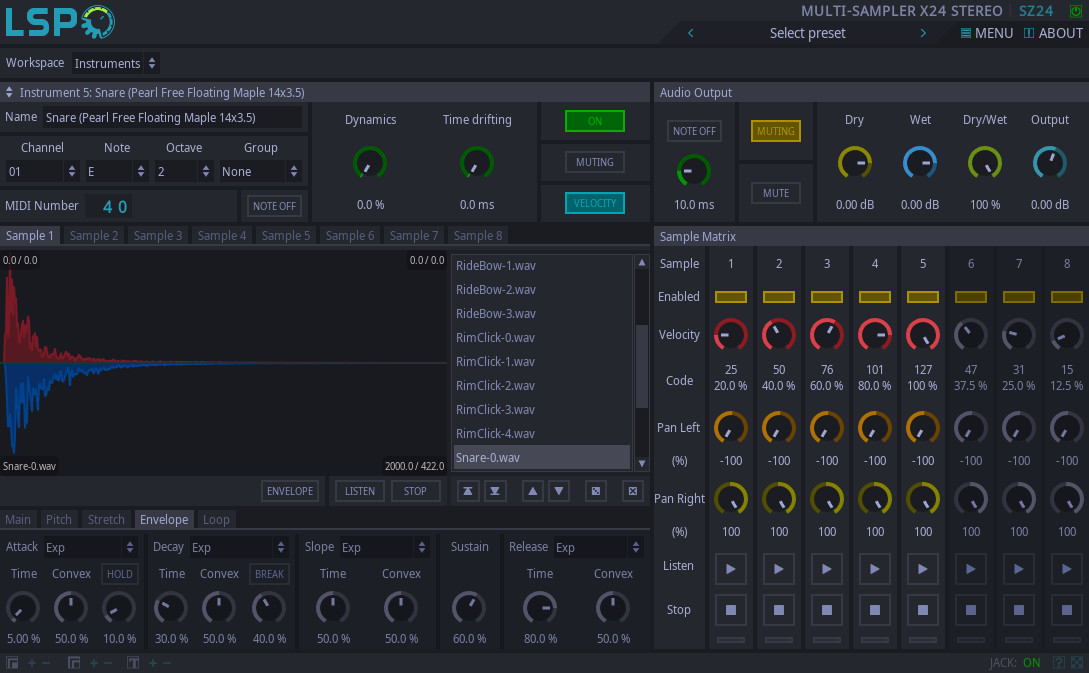
Task: Toggle Enabled indicator for sample 2
Action: click(779, 297)
